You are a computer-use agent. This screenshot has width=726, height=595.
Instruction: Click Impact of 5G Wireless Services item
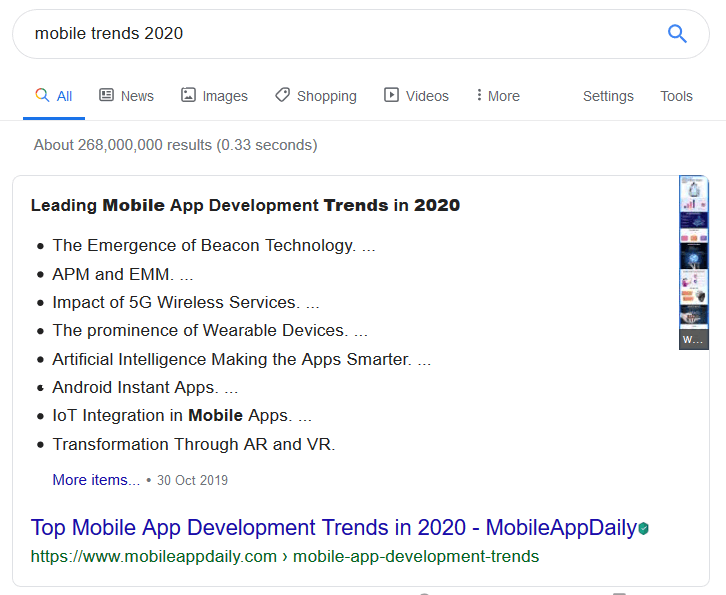point(186,302)
